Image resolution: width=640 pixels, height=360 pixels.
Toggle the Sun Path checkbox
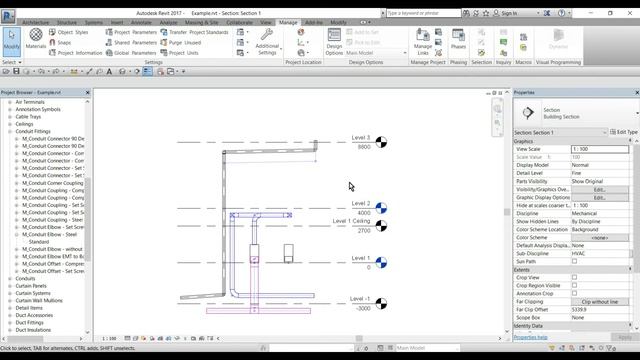pyautogui.click(x=574, y=261)
